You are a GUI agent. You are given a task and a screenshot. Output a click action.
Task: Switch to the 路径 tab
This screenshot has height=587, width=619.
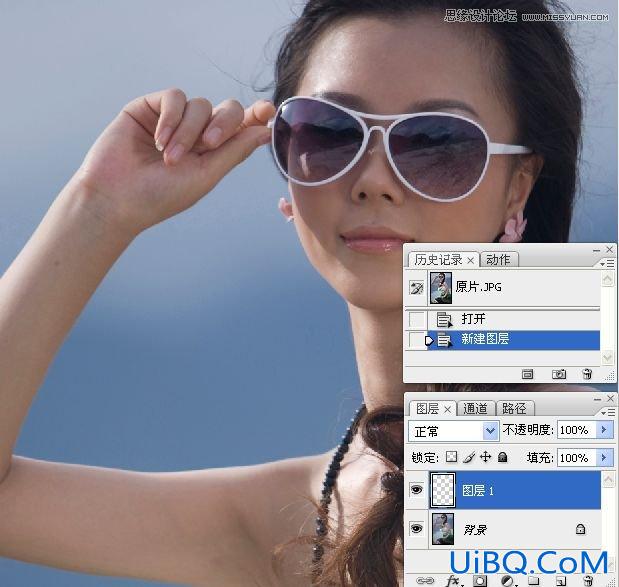point(514,409)
